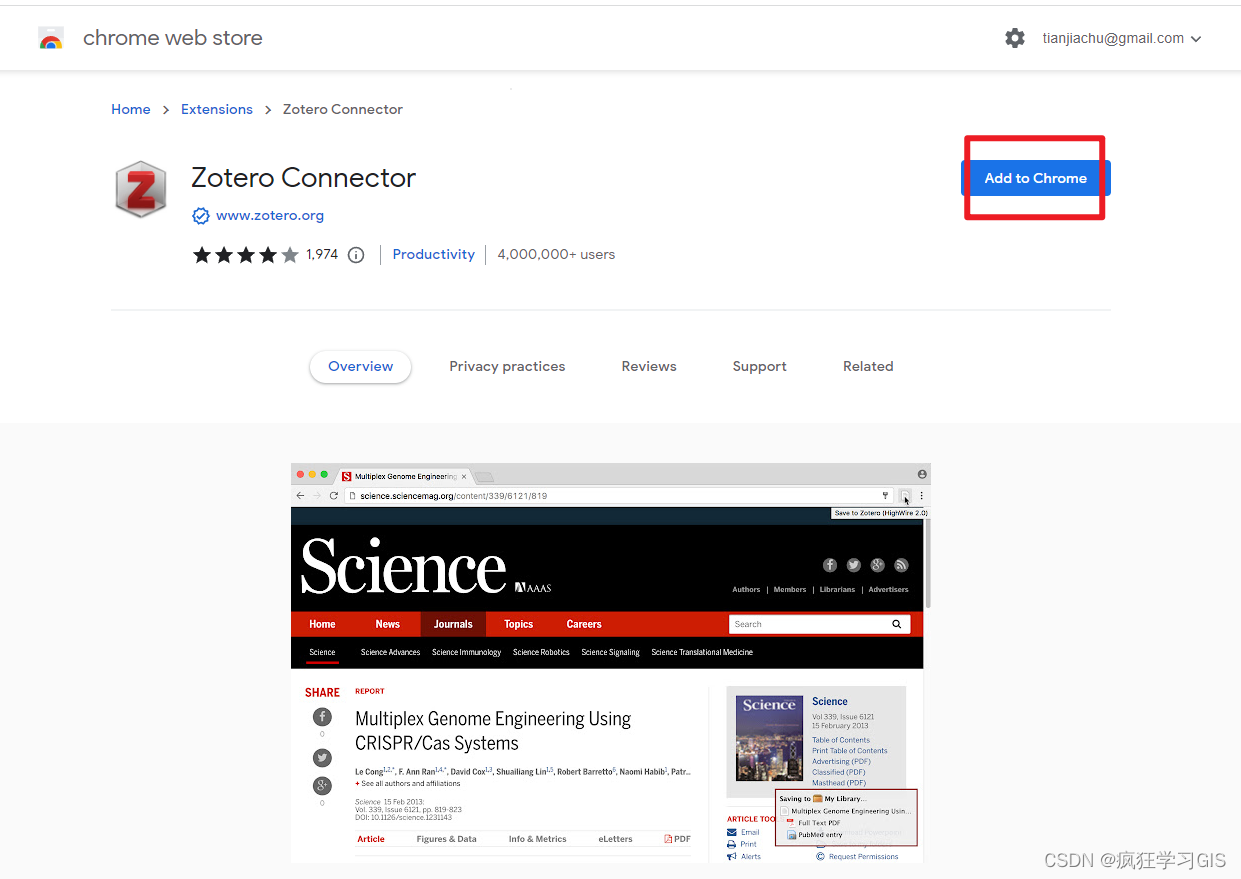Open the Privacy practices tab
This screenshot has height=879, width=1241.
[x=507, y=366]
